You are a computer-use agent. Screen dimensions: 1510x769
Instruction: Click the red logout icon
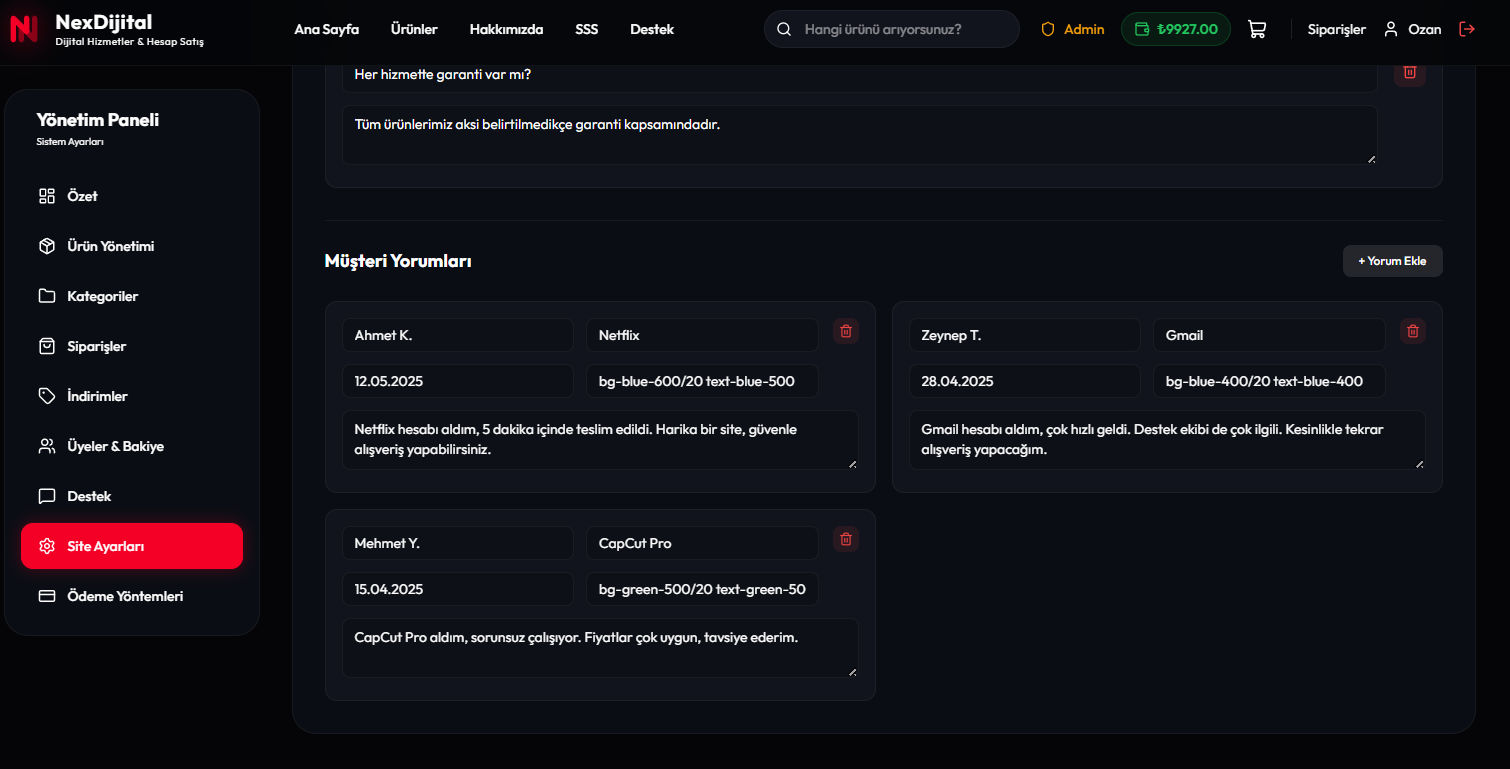pyautogui.click(x=1467, y=29)
